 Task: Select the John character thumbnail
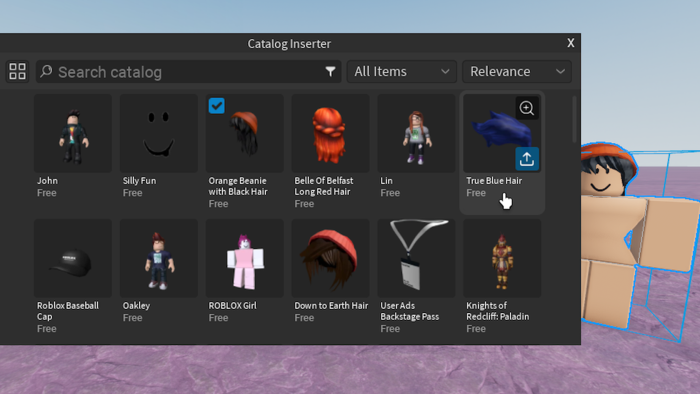(73, 133)
